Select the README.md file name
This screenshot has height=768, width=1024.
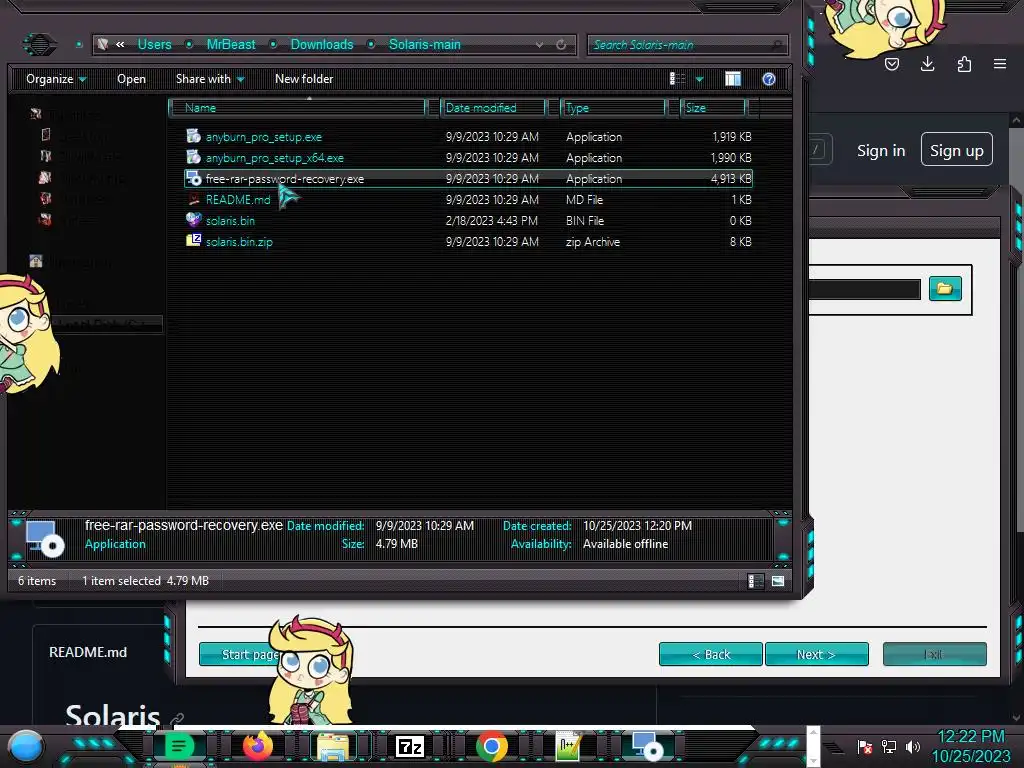click(238, 199)
